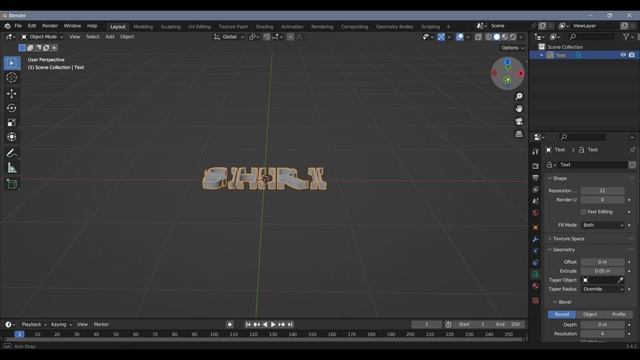
Task: Switch to wireframe viewport shading
Action: pos(489,37)
